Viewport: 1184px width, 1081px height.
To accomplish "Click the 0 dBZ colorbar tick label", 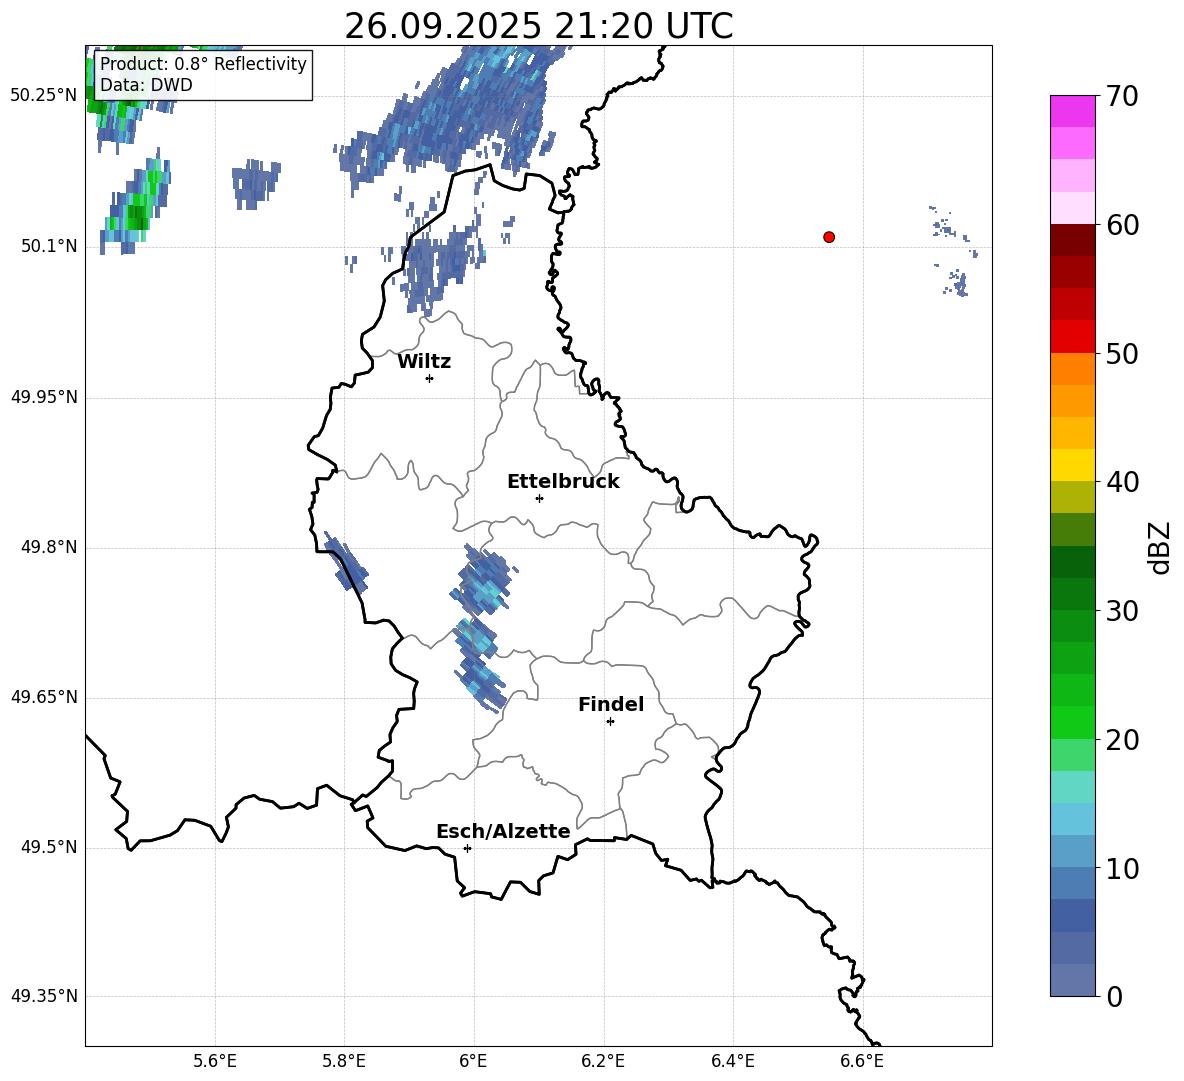I will pos(1115,996).
